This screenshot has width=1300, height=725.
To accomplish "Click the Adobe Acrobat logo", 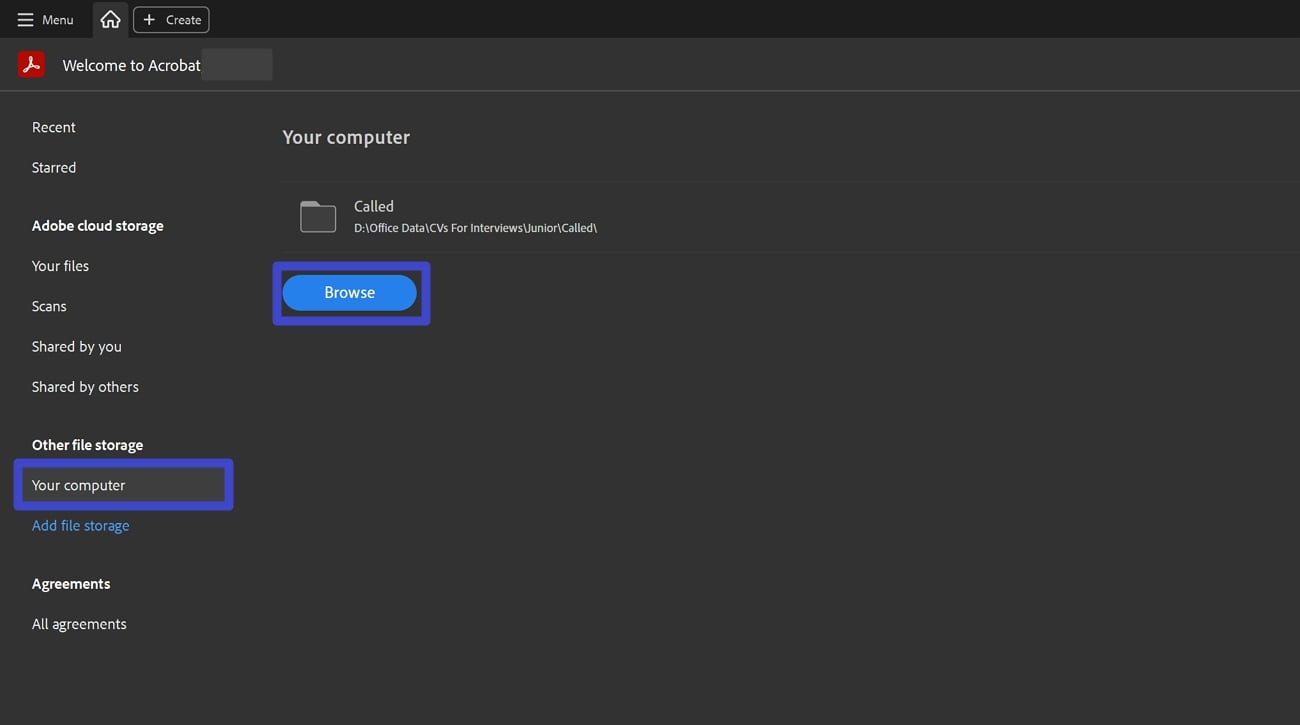I will coord(30,63).
